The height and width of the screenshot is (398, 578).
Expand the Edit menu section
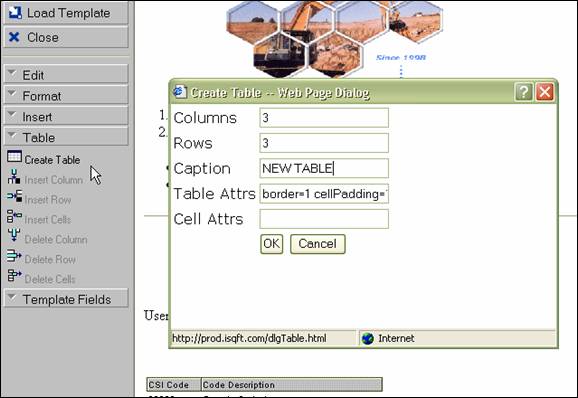tap(66, 75)
